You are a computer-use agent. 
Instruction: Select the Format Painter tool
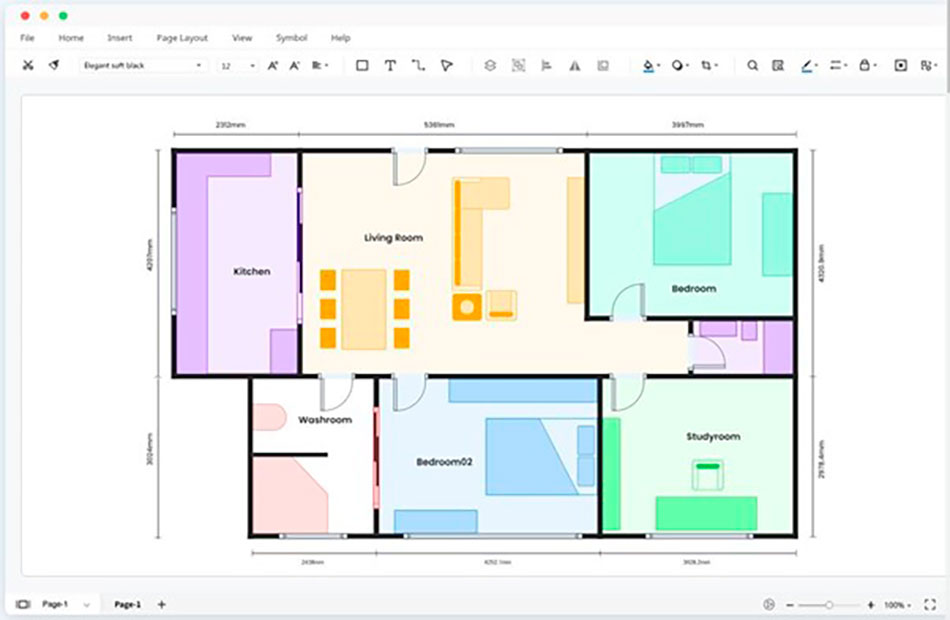[x=54, y=65]
